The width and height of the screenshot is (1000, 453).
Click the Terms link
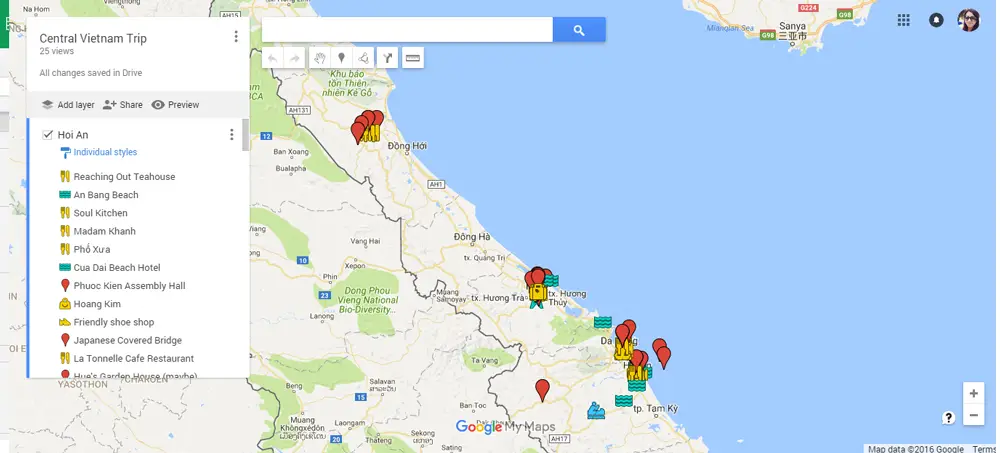pyautogui.click(x=983, y=449)
